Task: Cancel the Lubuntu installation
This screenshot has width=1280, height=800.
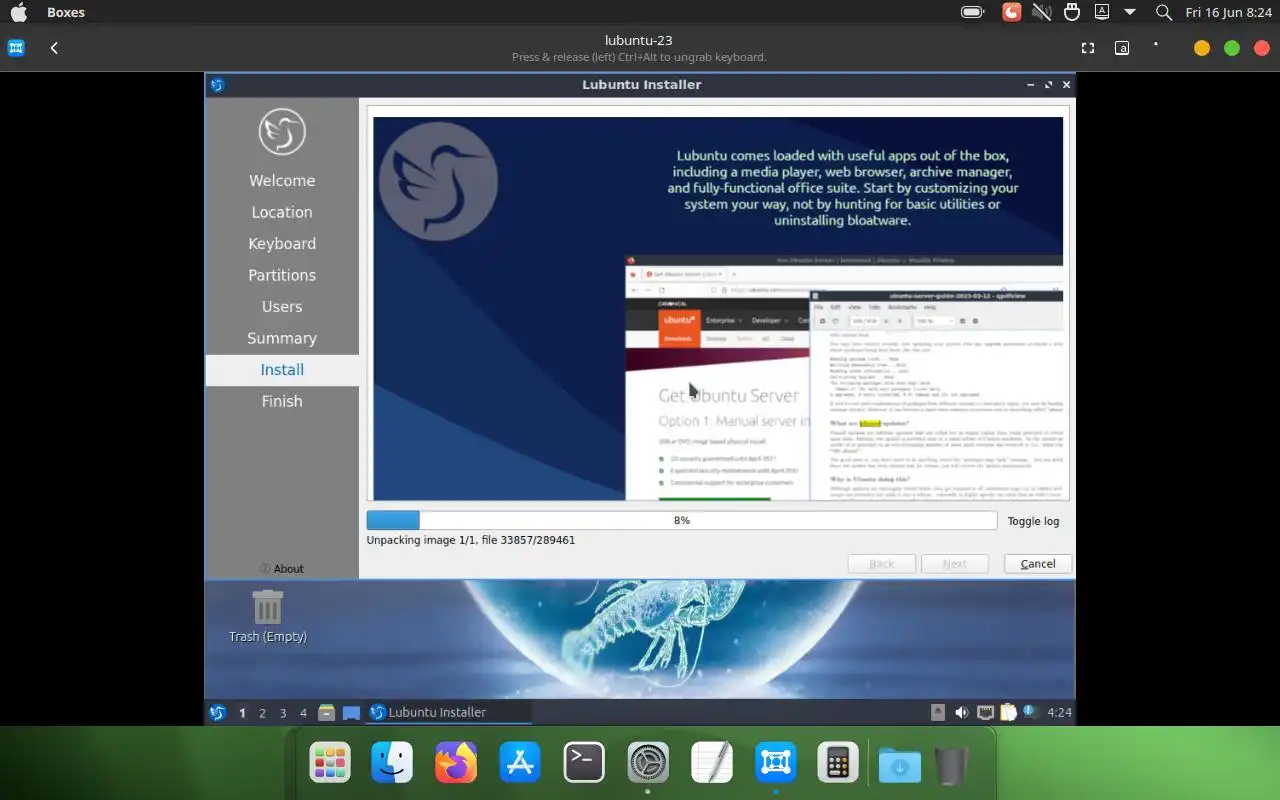Action: coord(1038,564)
